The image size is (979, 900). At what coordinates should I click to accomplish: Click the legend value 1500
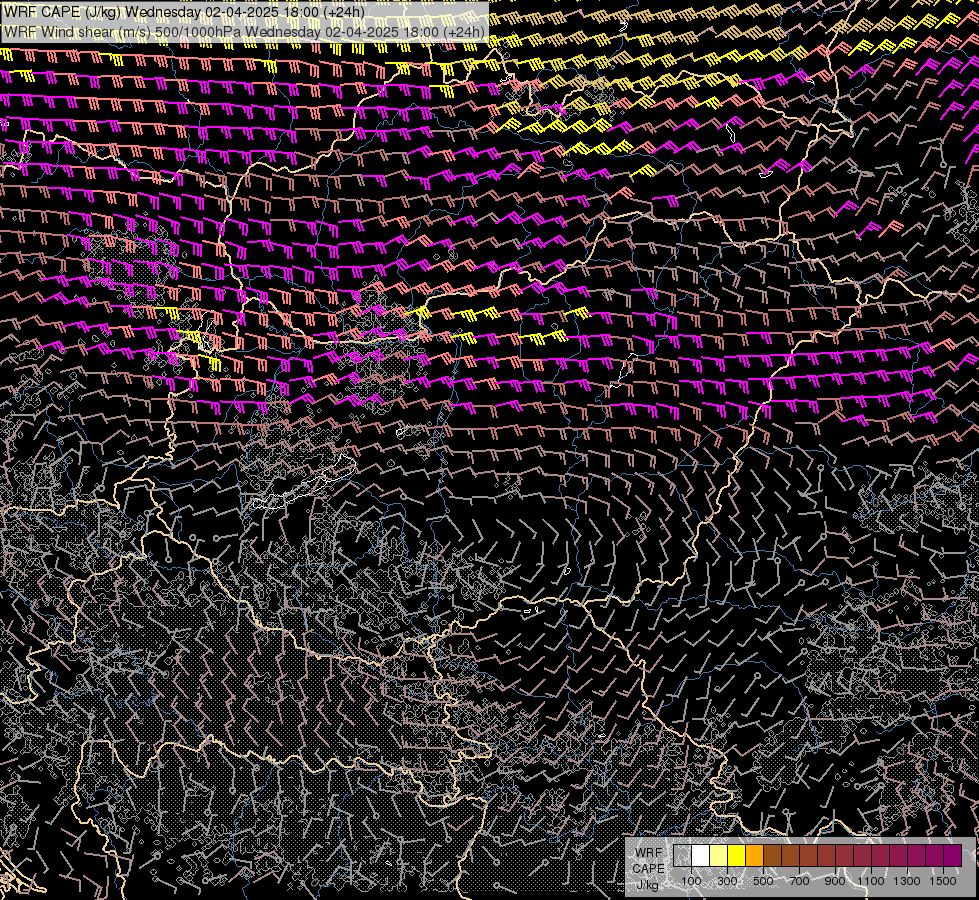(x=943, y=881)
